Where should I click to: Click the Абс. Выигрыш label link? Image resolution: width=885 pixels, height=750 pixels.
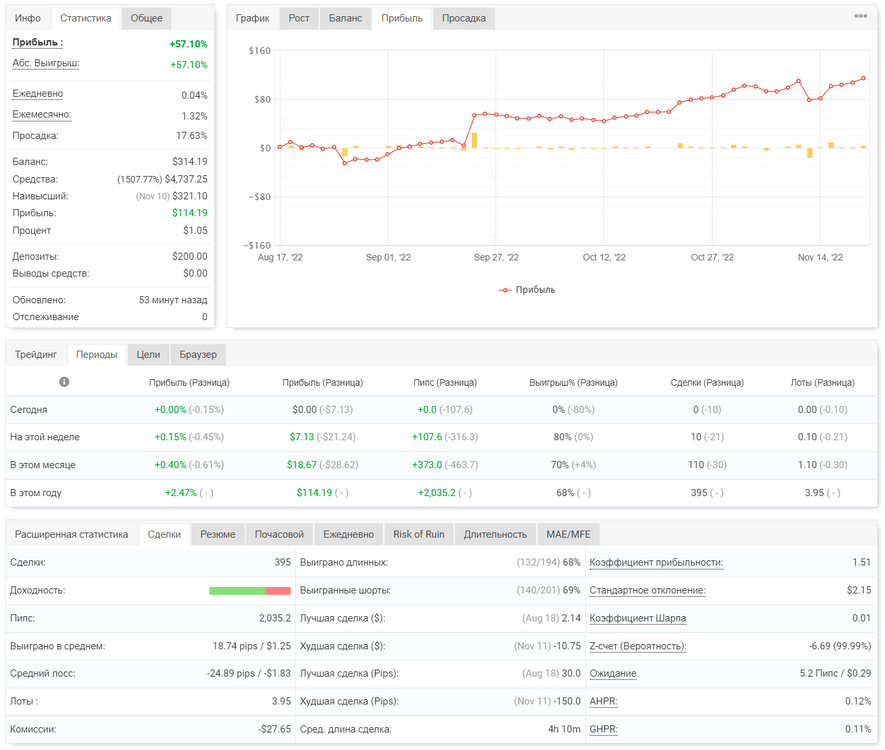pyautogui.click(x=46, y=63)
